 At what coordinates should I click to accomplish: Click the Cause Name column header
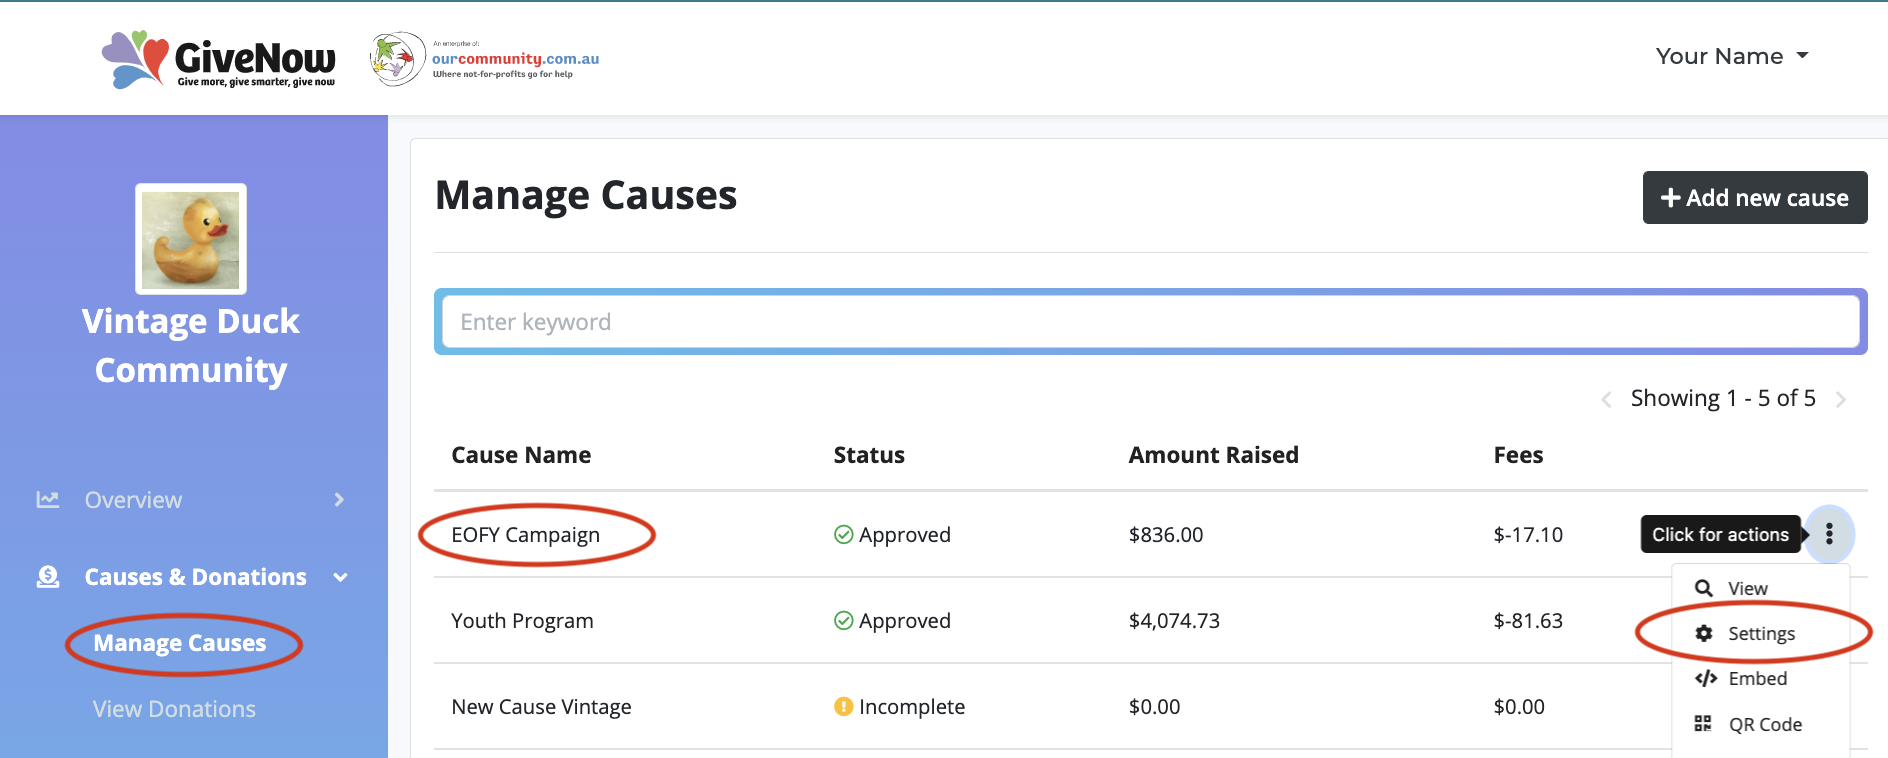521,455
